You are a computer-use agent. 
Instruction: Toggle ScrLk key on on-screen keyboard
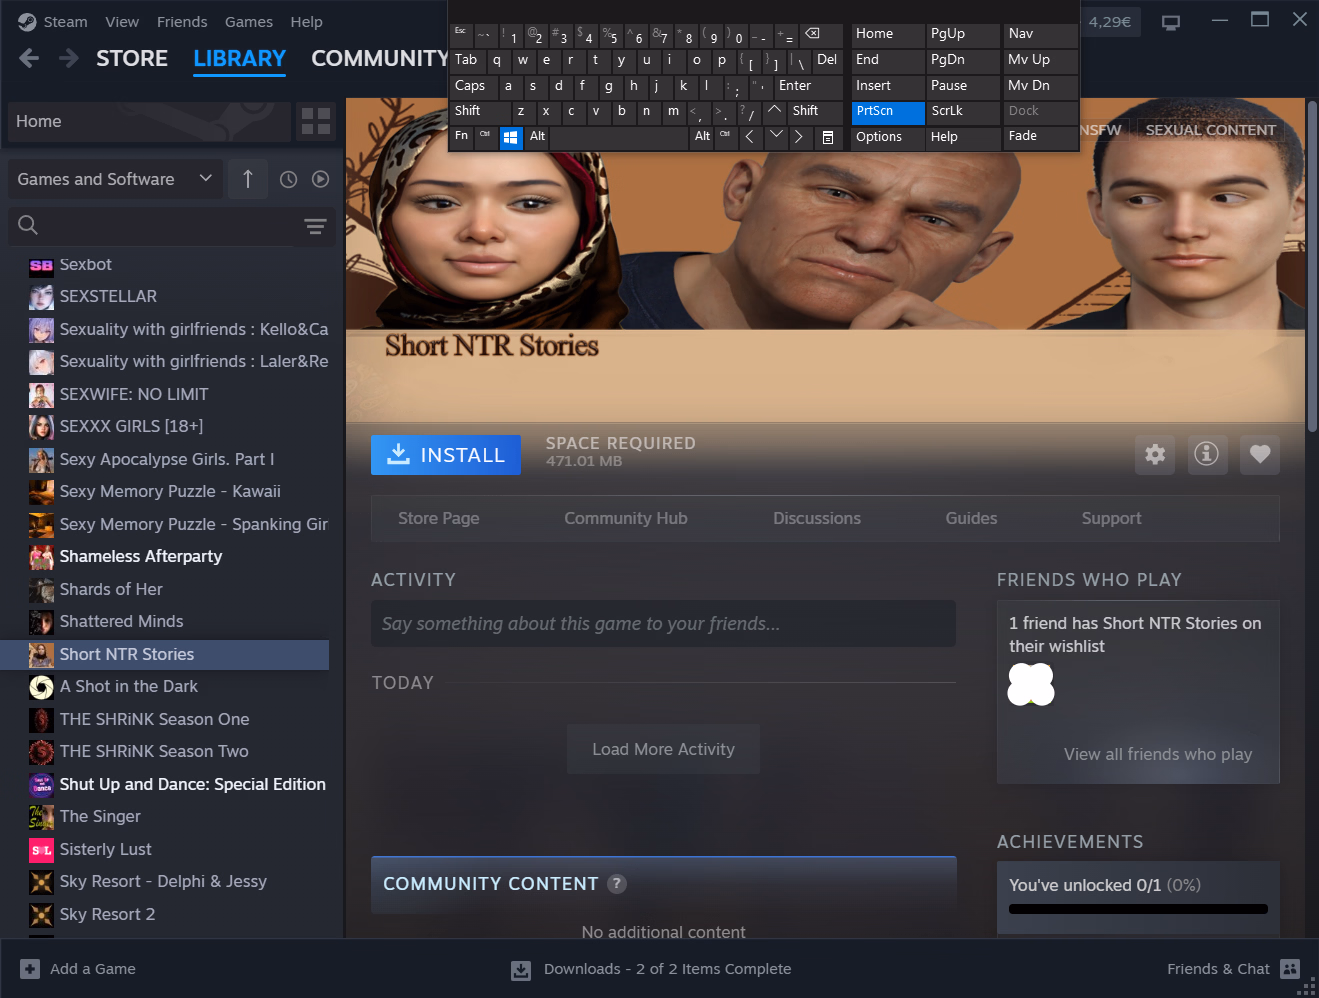pyautogui.click(x=963, y=112)
